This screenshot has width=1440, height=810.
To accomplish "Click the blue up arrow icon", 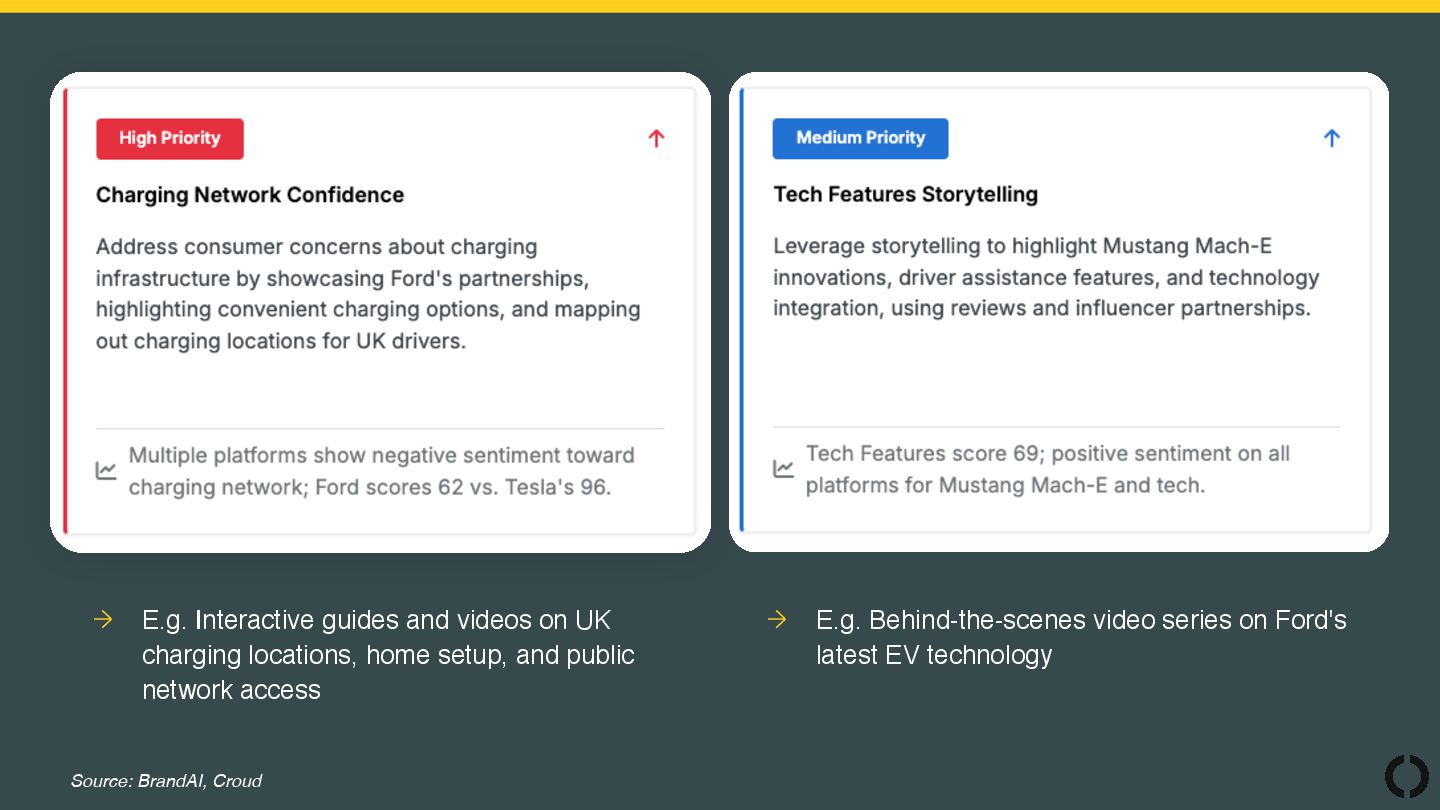I will click(x=1331, y=138).
